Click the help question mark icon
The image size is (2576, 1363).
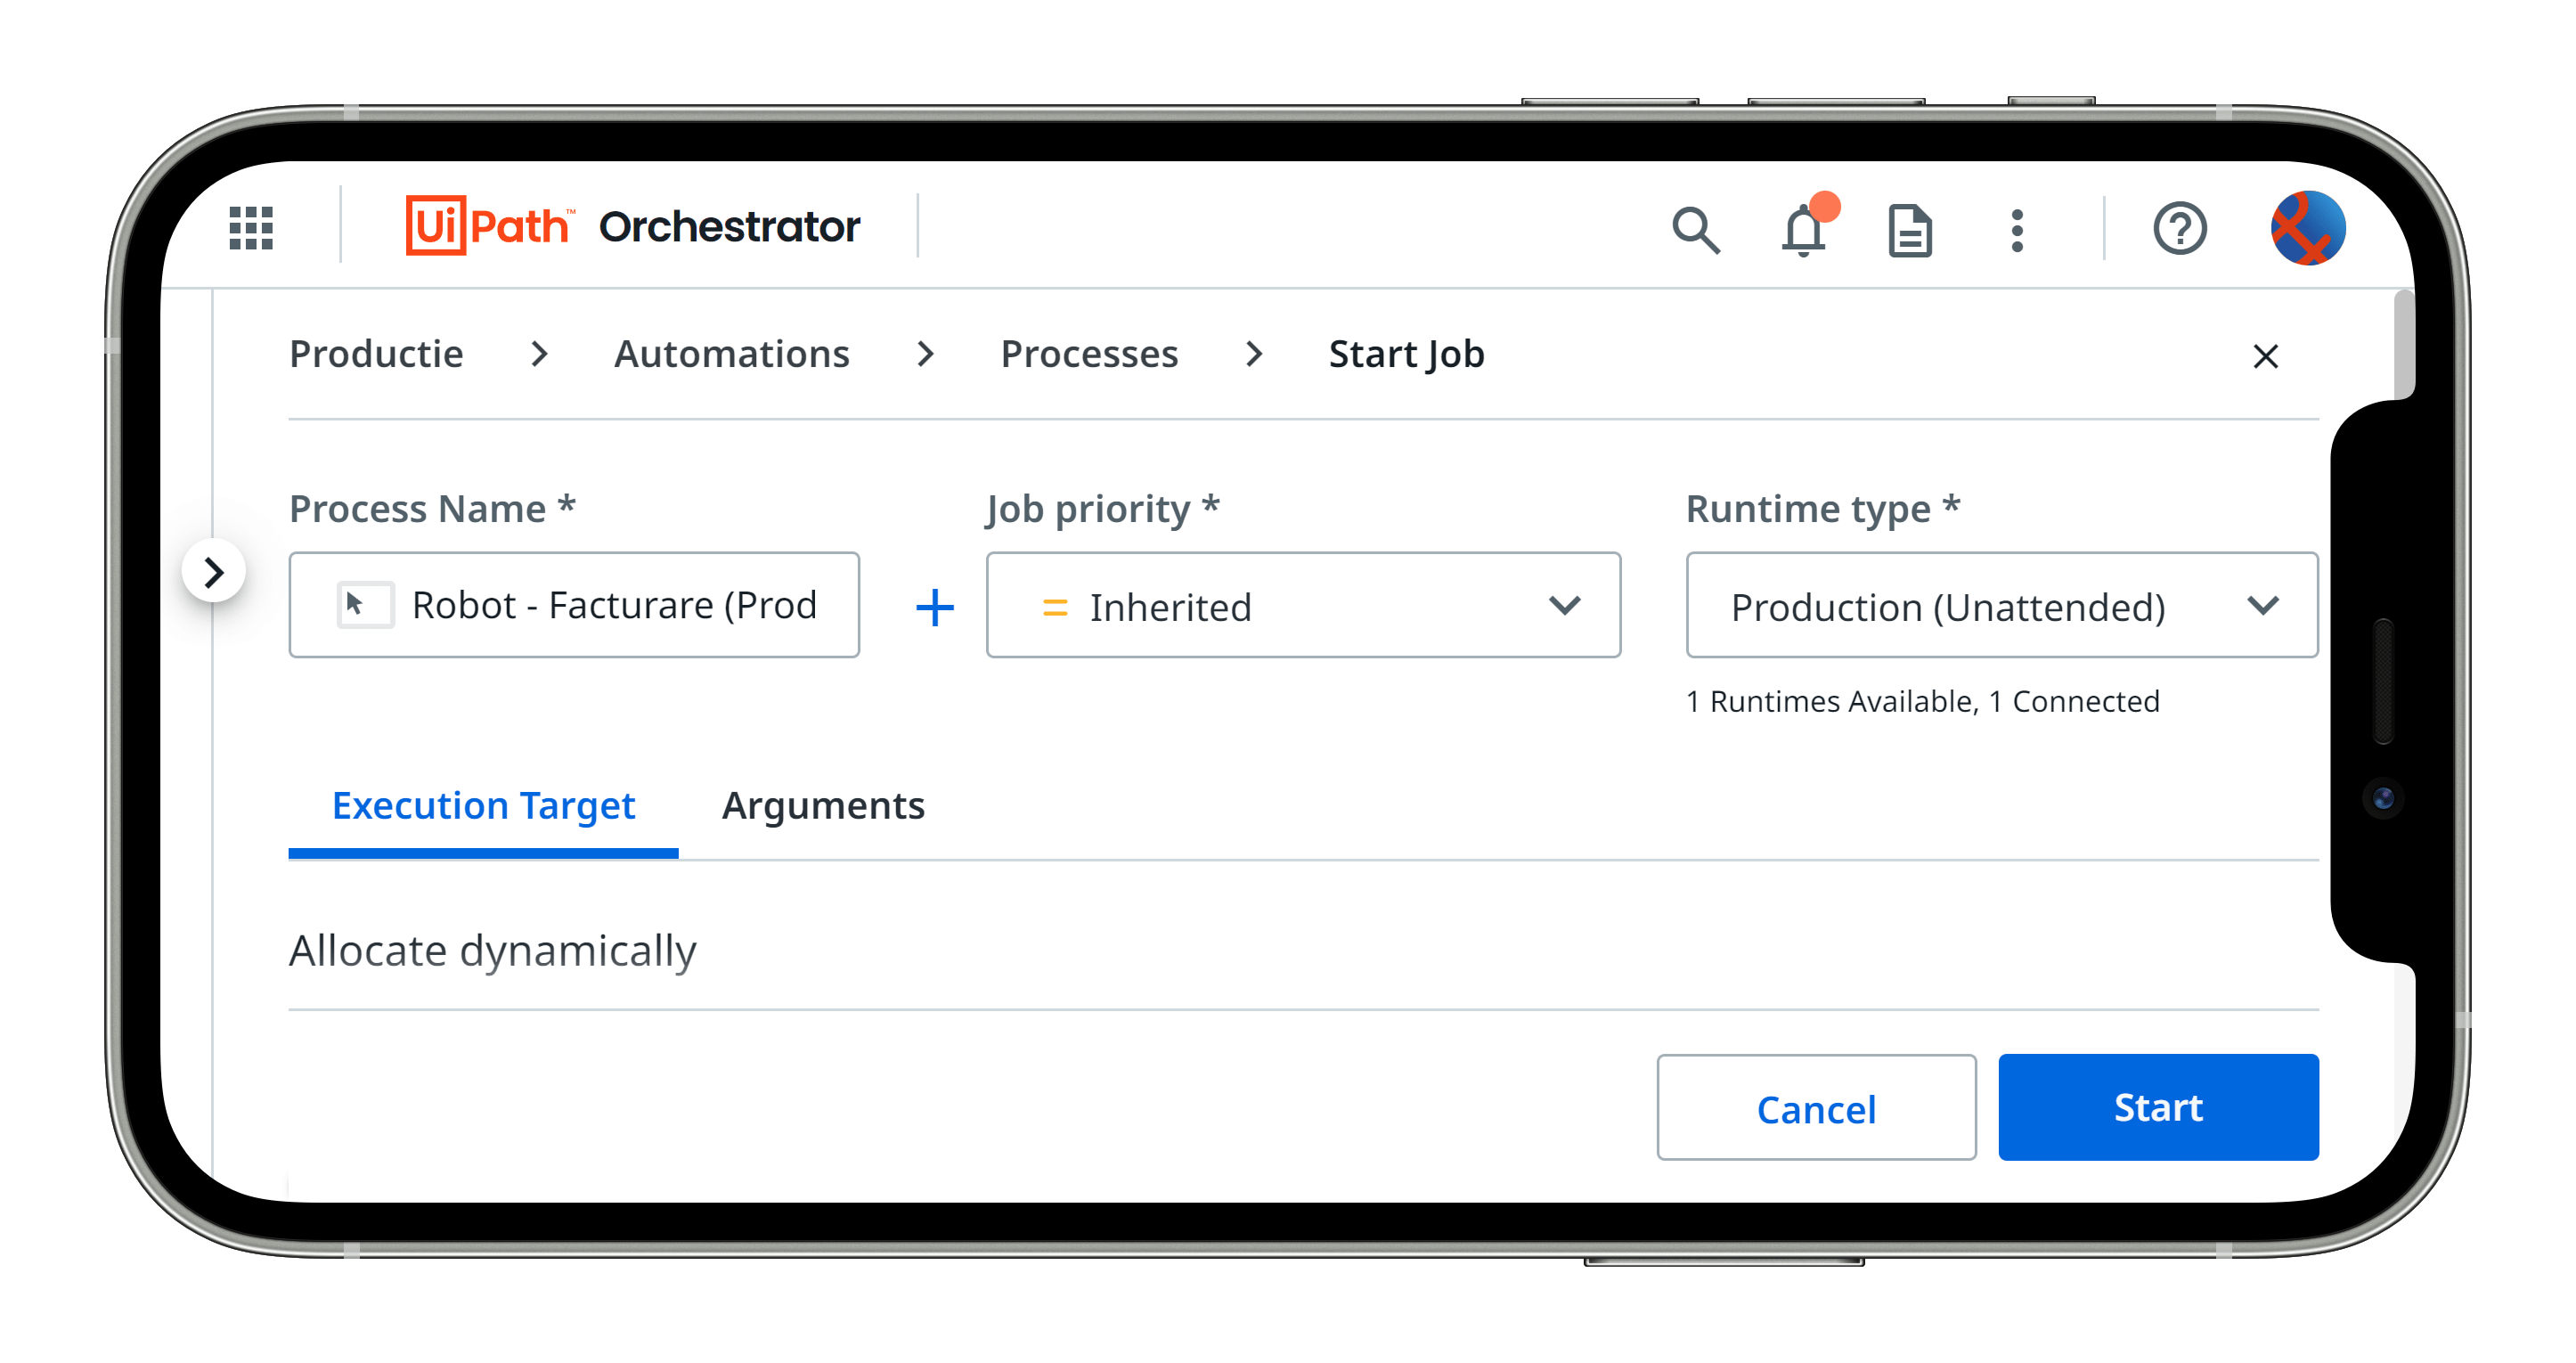tap(2181, 228)
